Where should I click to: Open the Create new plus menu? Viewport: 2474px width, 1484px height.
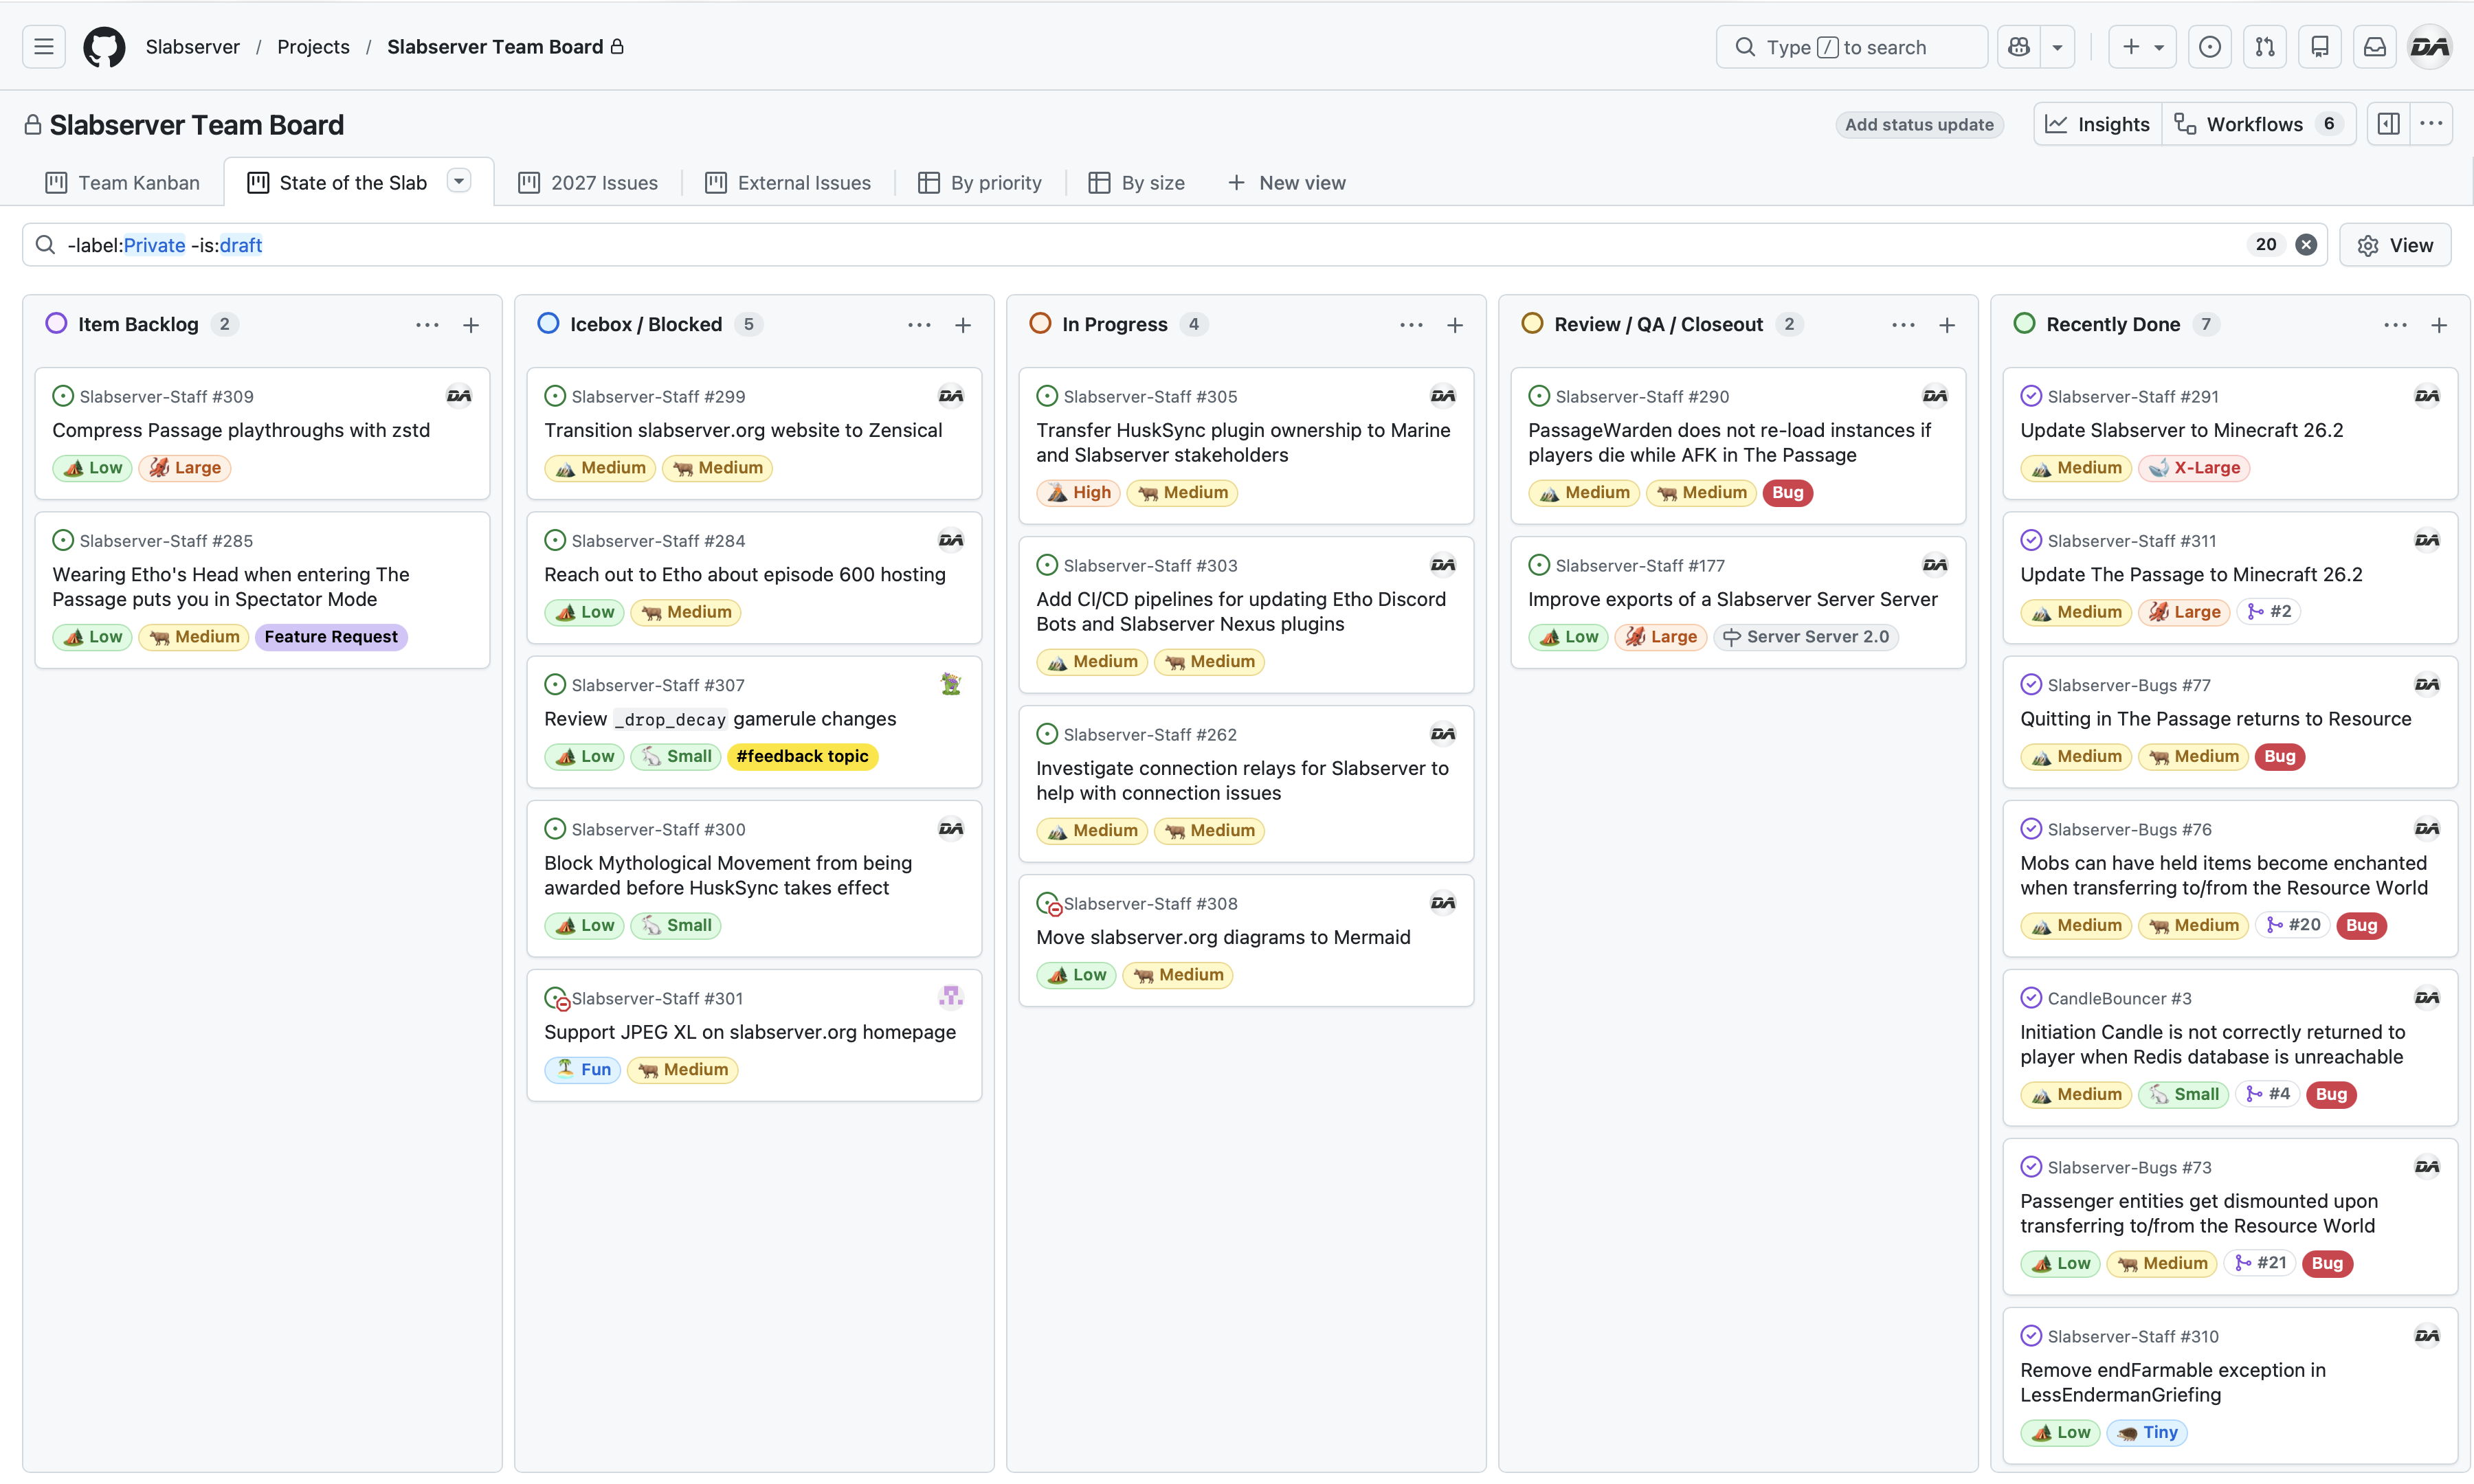(2142, 47)
